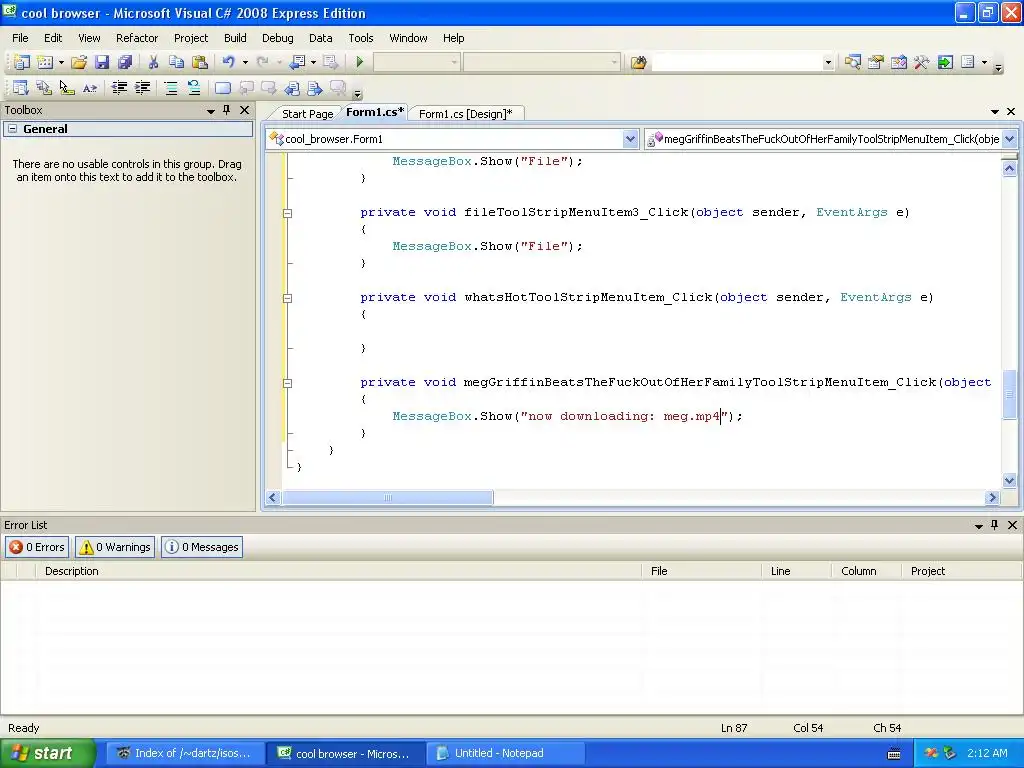Open the megGriffin member dropdown
The height and width of the screenshot is (768, 1024).
pos(1010,138)
